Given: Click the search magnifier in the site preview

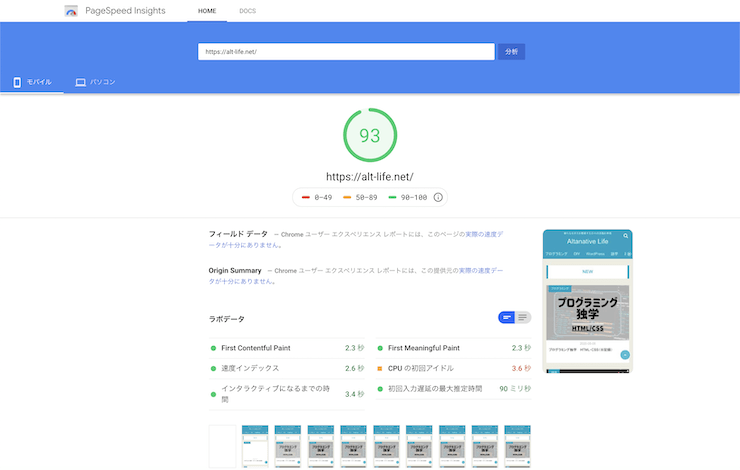Looking at the screenshot, I should pos(625,236).
